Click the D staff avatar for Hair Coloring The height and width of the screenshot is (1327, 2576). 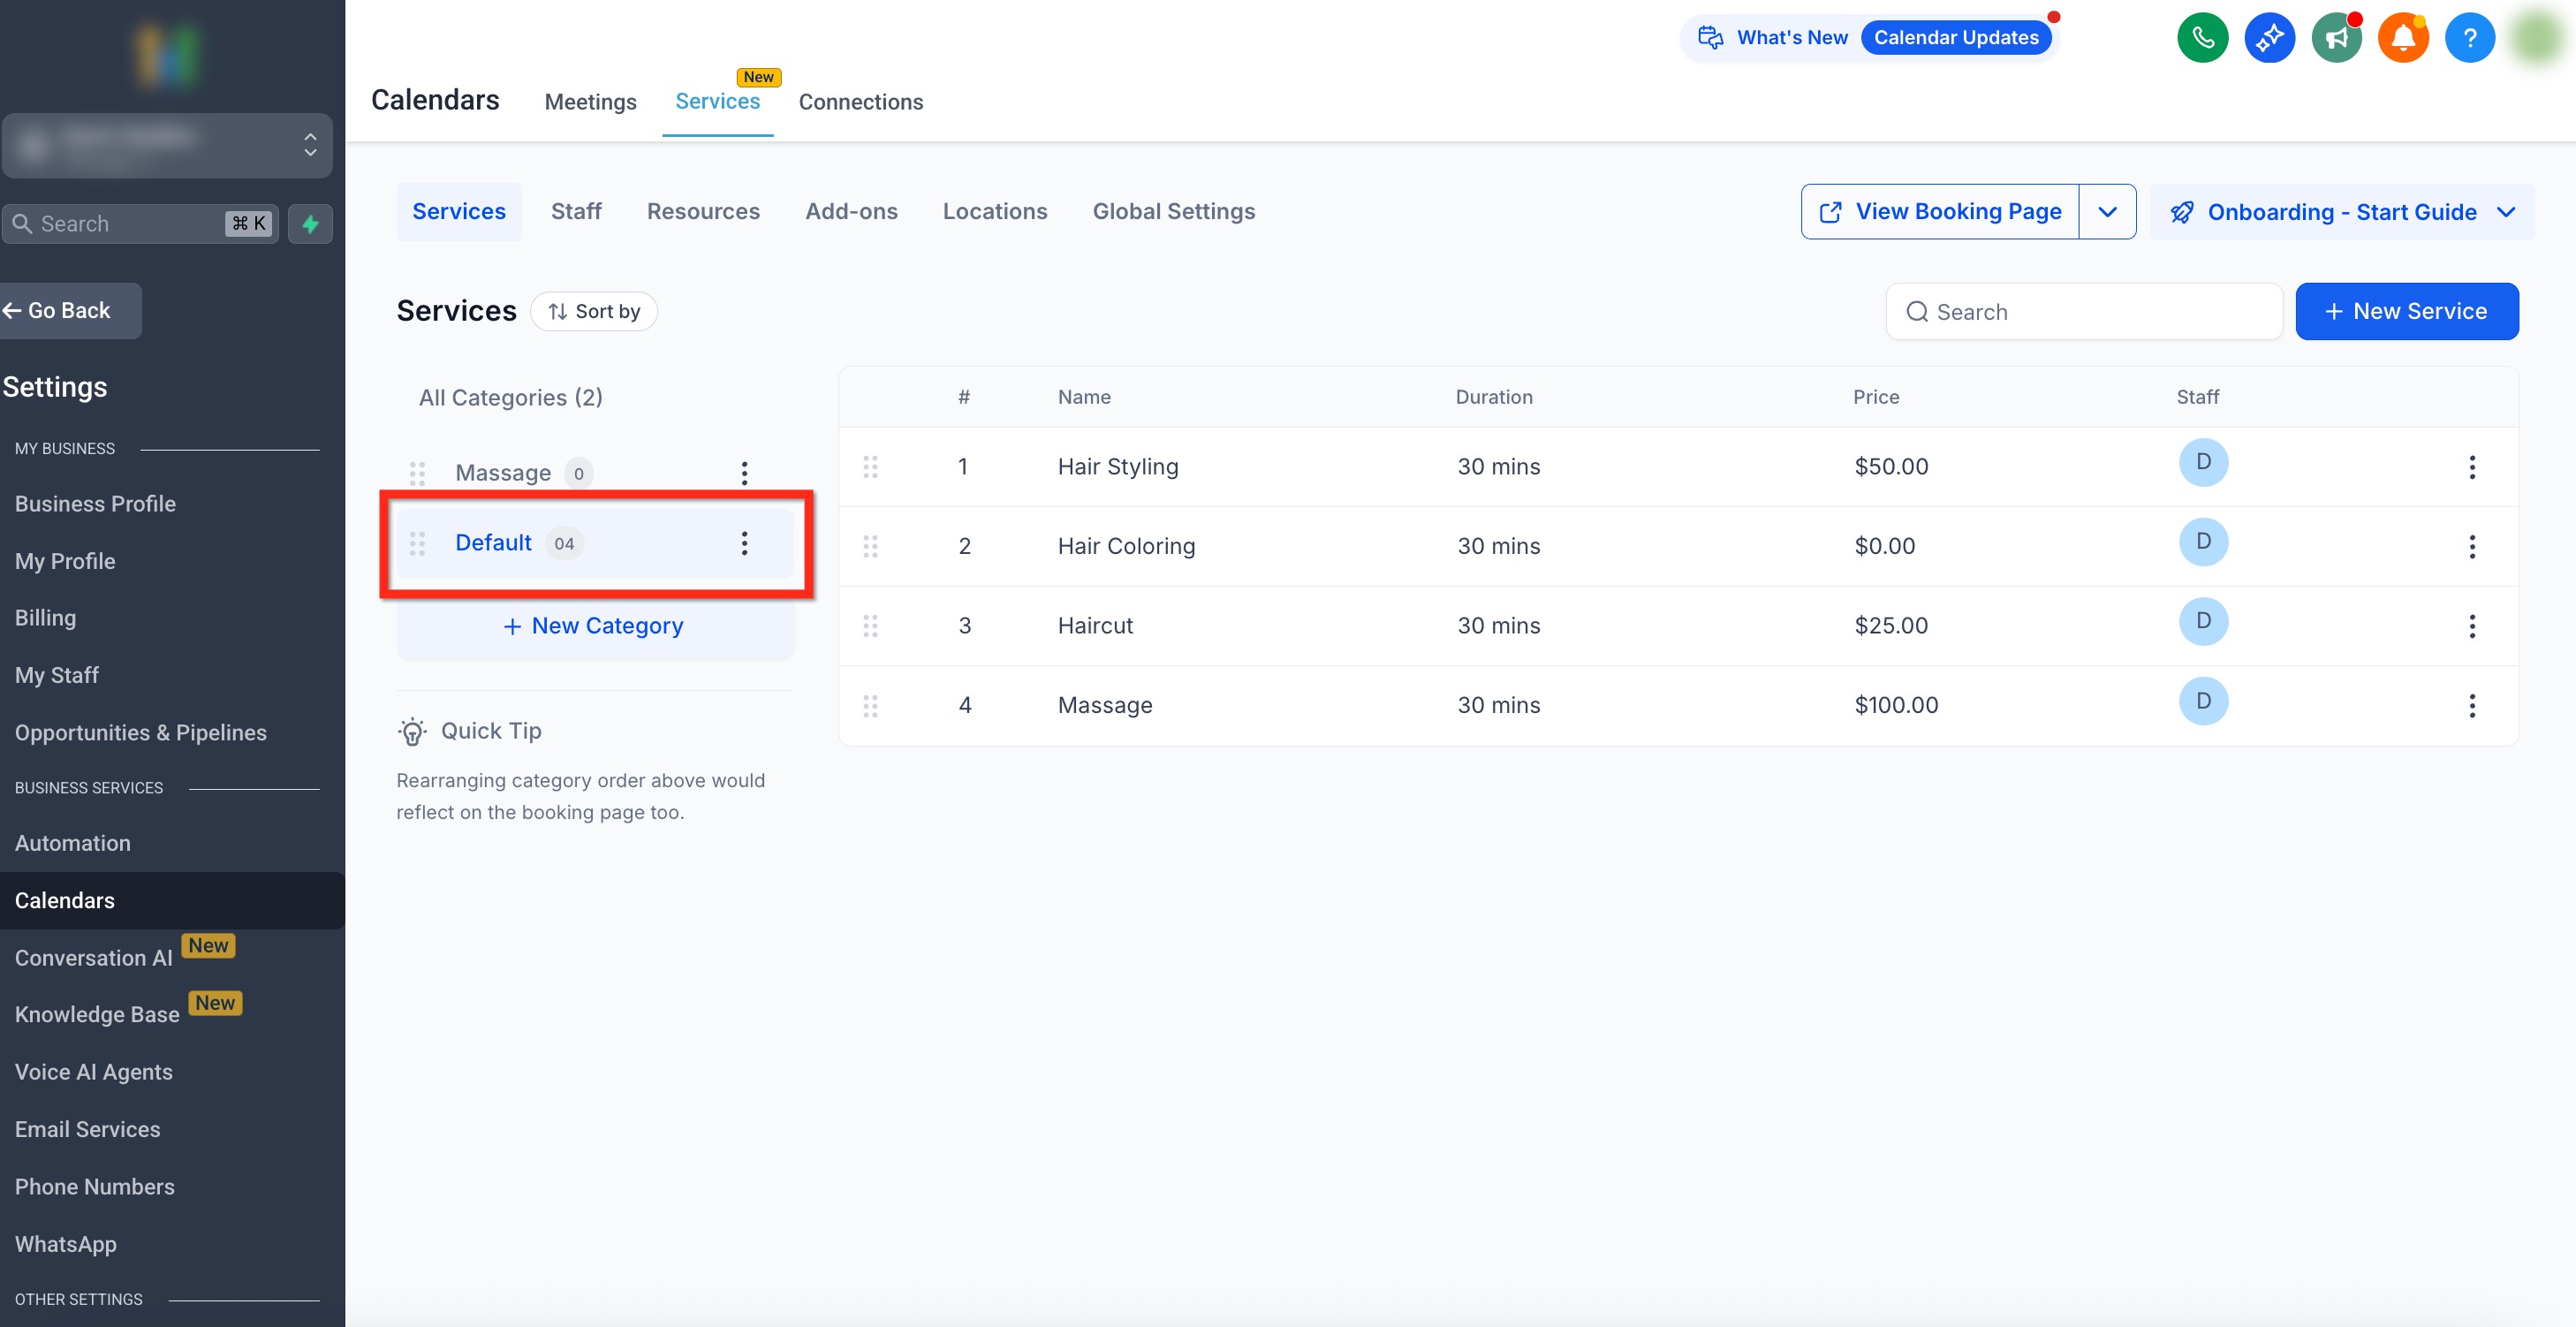2203,542
